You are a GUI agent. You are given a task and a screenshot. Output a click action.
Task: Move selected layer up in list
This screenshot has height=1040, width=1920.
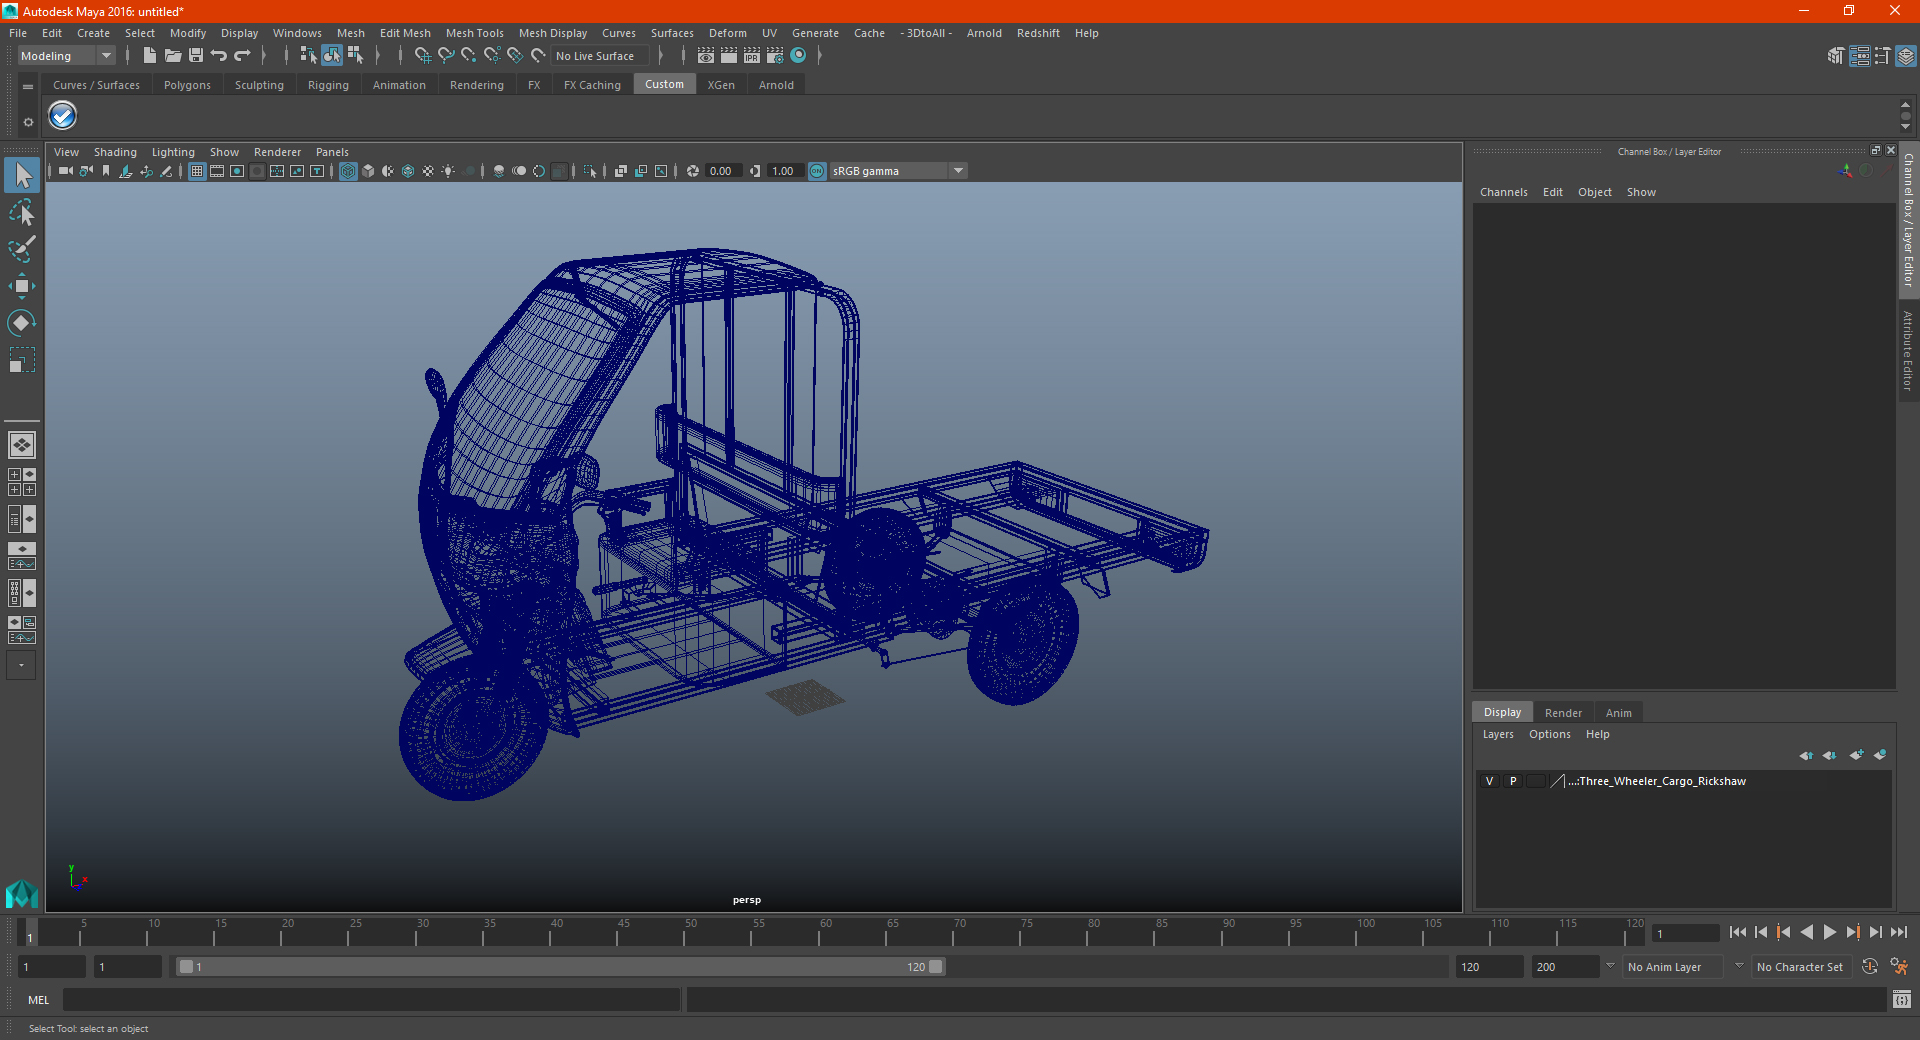[x=1806, y=755]
